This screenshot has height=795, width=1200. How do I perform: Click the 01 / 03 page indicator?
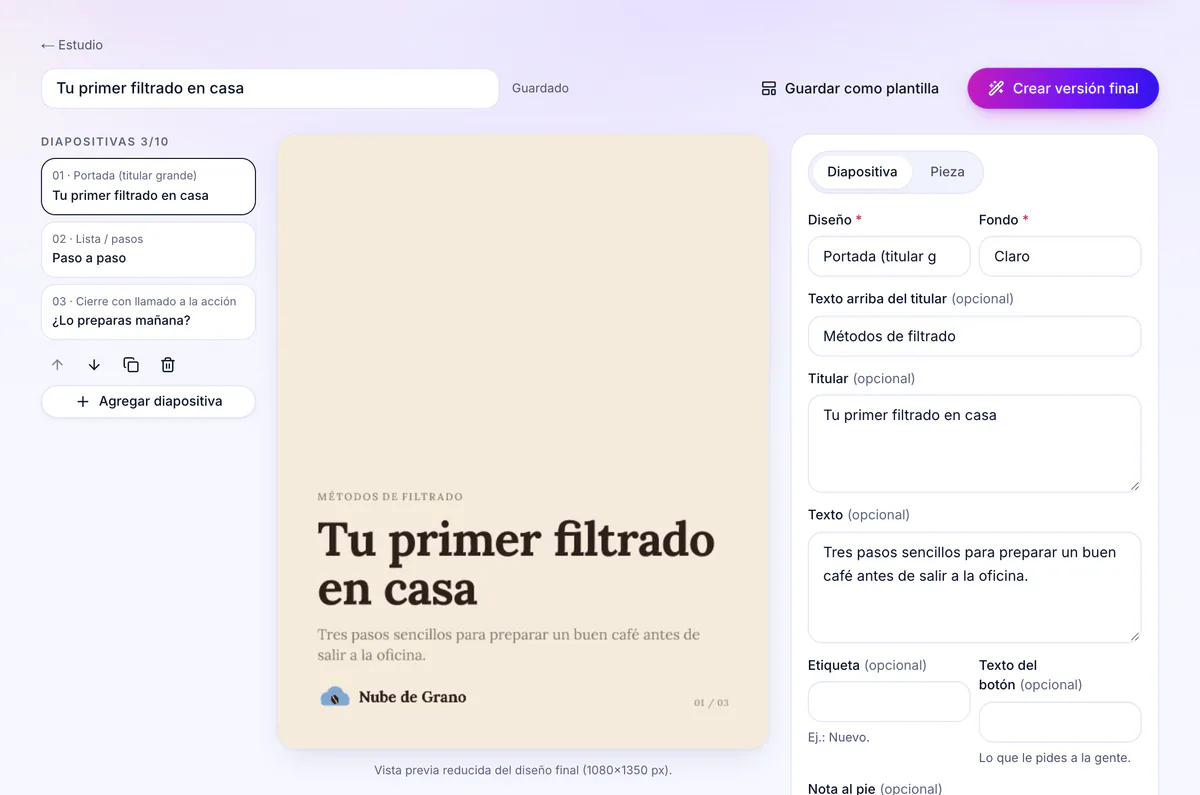[x=711, y=703]
